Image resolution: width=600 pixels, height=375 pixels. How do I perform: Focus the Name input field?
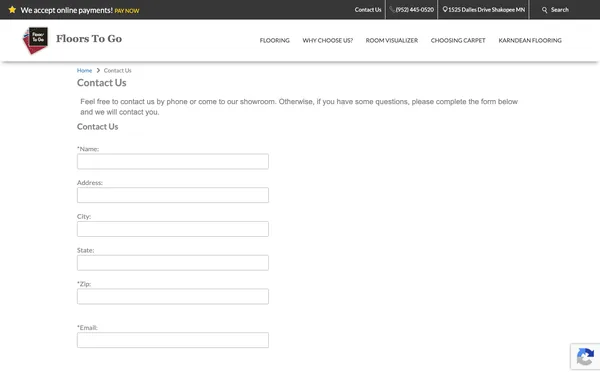(173, 161)
